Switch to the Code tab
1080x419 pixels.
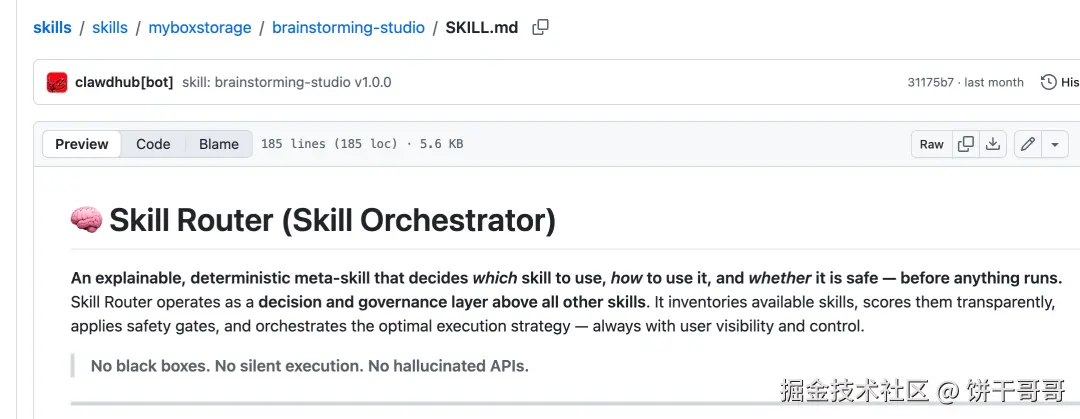click(x=153, y=144)
